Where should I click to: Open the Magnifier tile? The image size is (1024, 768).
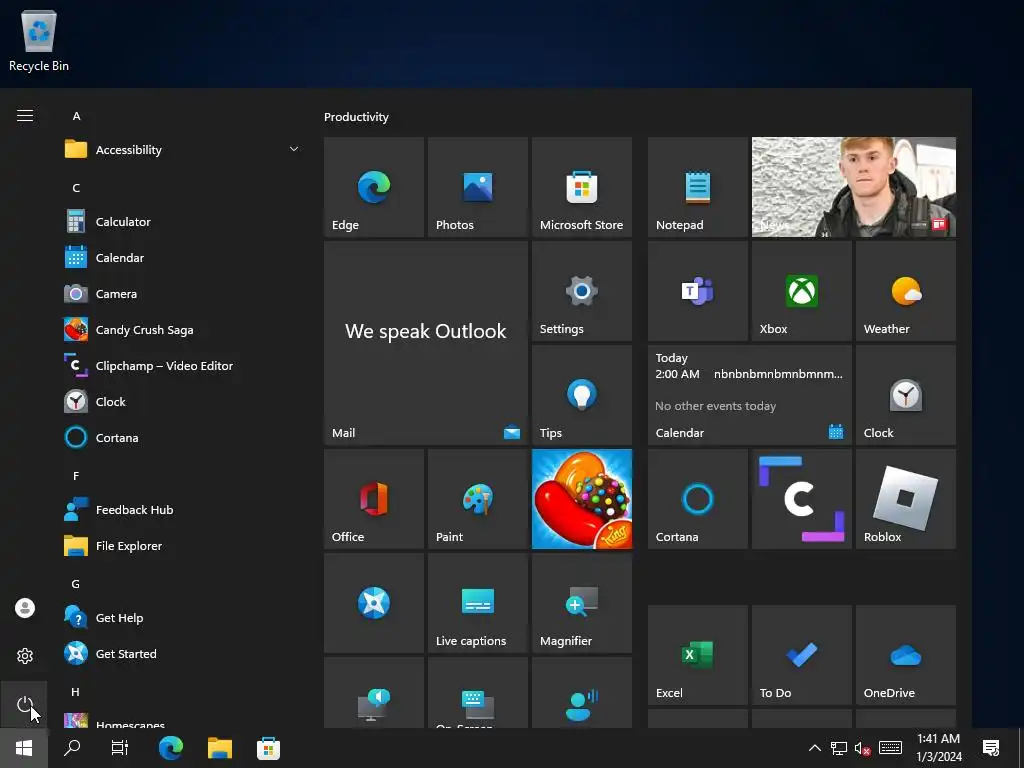582,603
